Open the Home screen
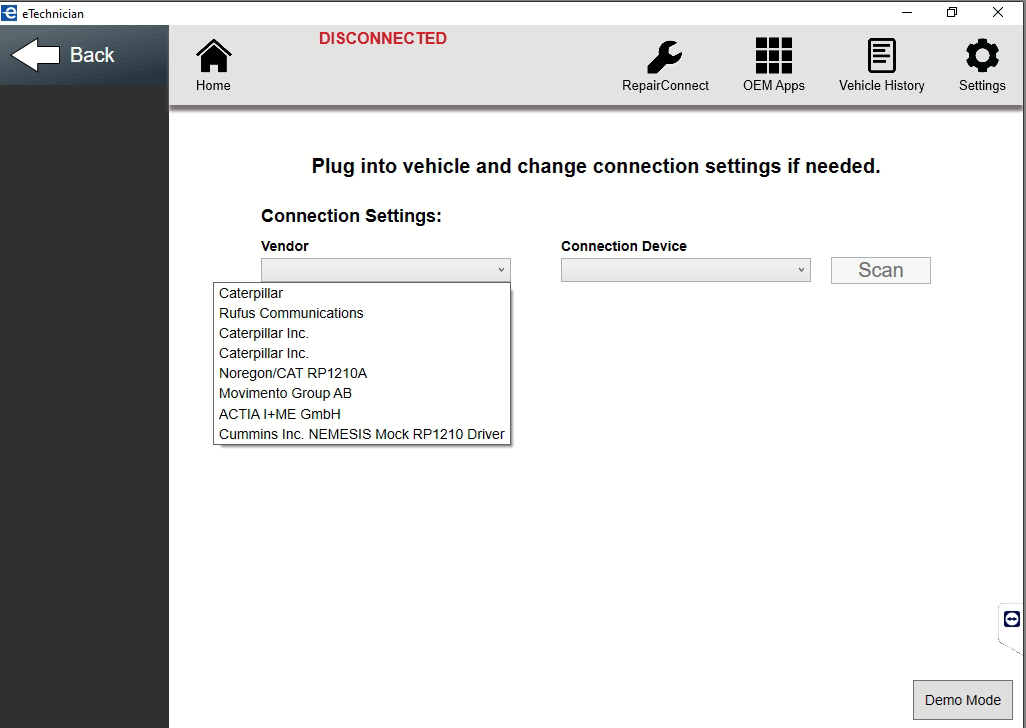The height and width of the screenshot is (728, 1026). (212, 62)
